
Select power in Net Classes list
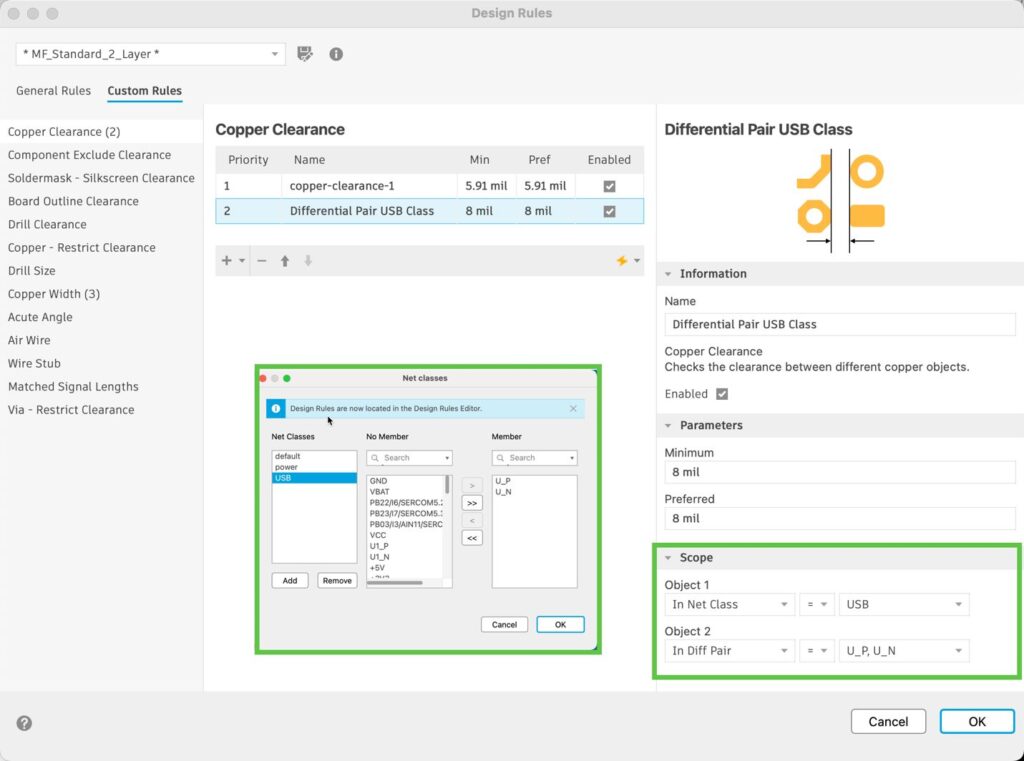[x=314, y=467]
